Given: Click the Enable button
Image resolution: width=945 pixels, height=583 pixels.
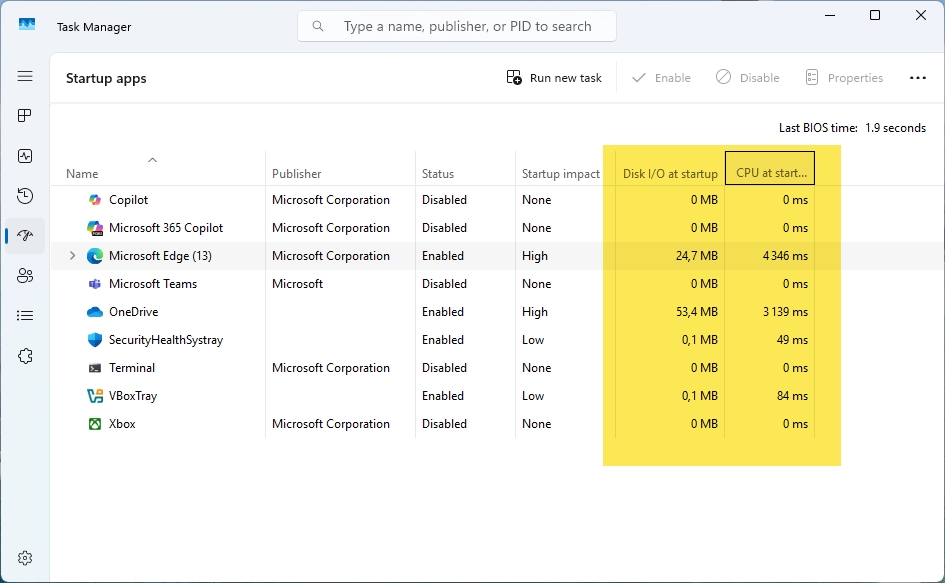Looking at the screenshot, I should coord(661,78).
